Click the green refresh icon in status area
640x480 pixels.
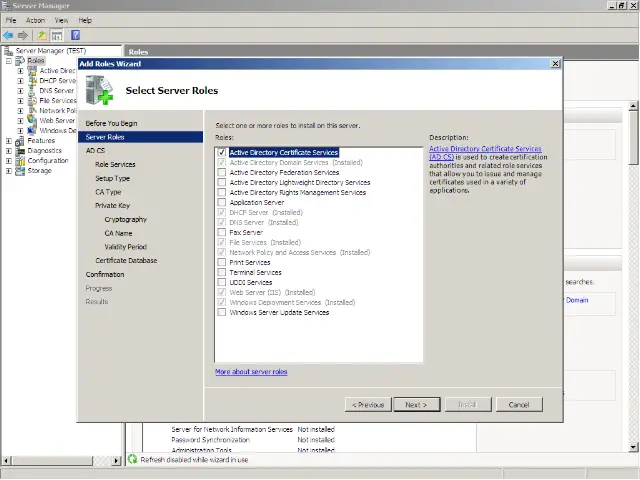(132, 459)
